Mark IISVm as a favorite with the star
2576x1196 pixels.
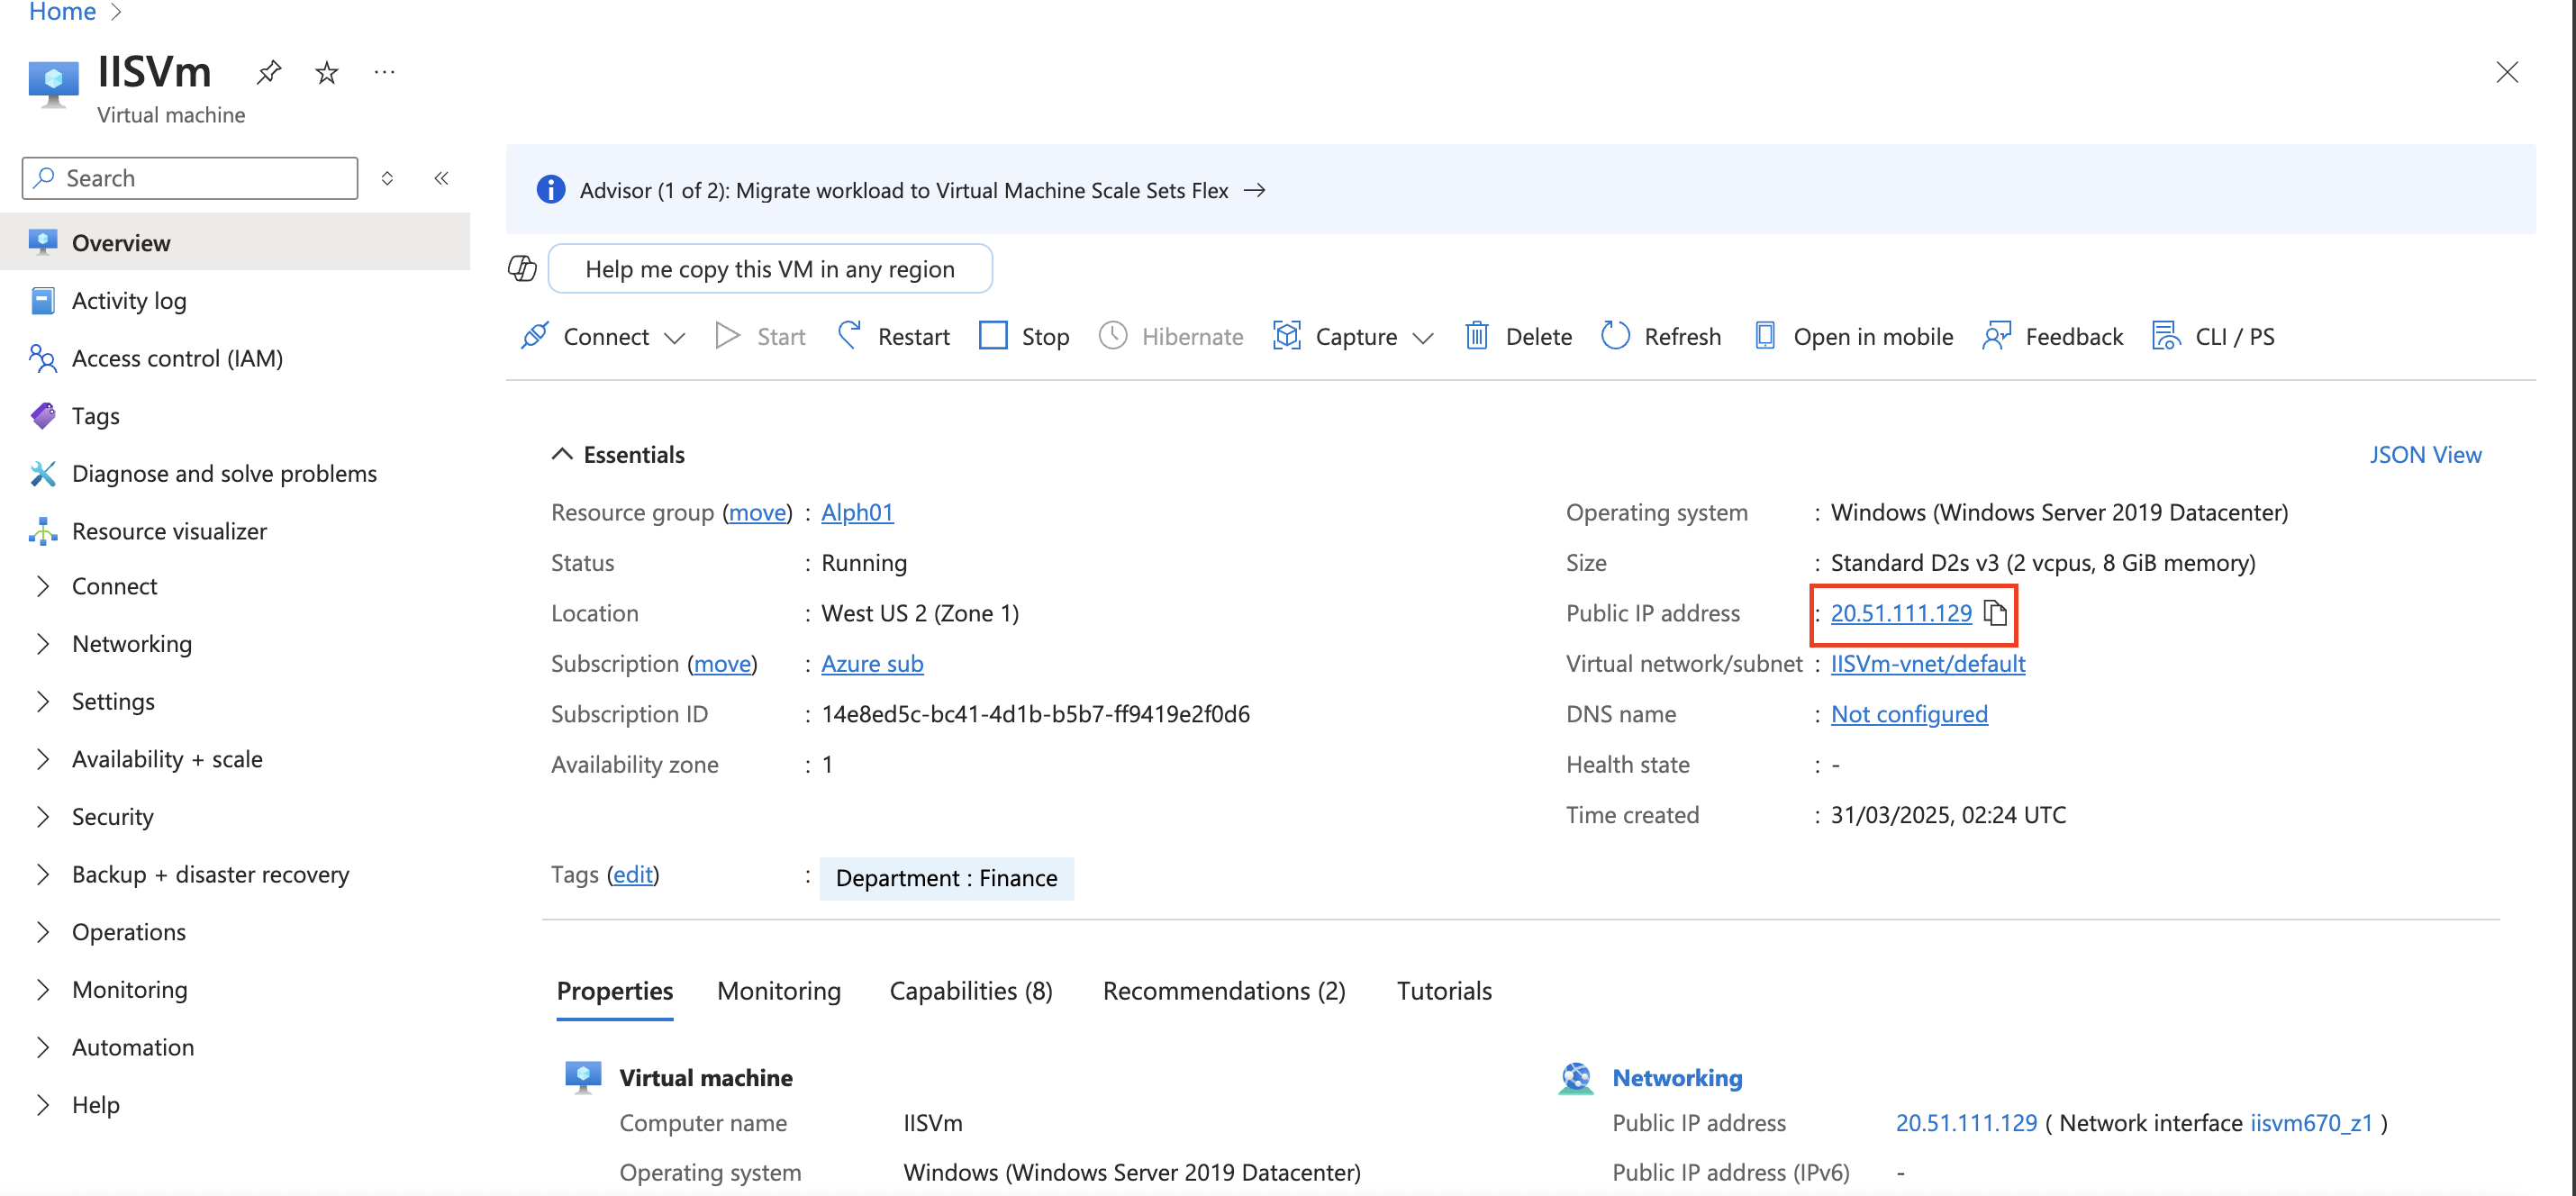pos(326,72)
